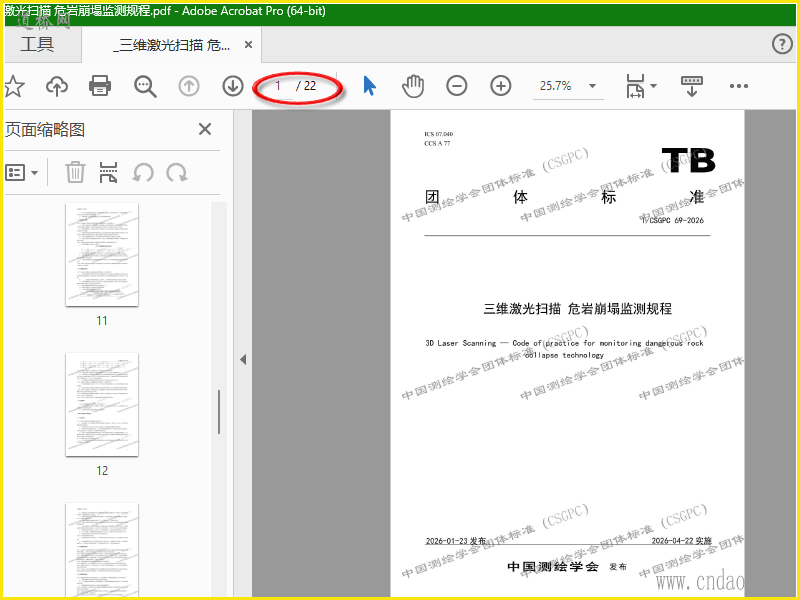Click the total page count / 22
This screenshot has height=600, width=800.
(306, 86)
